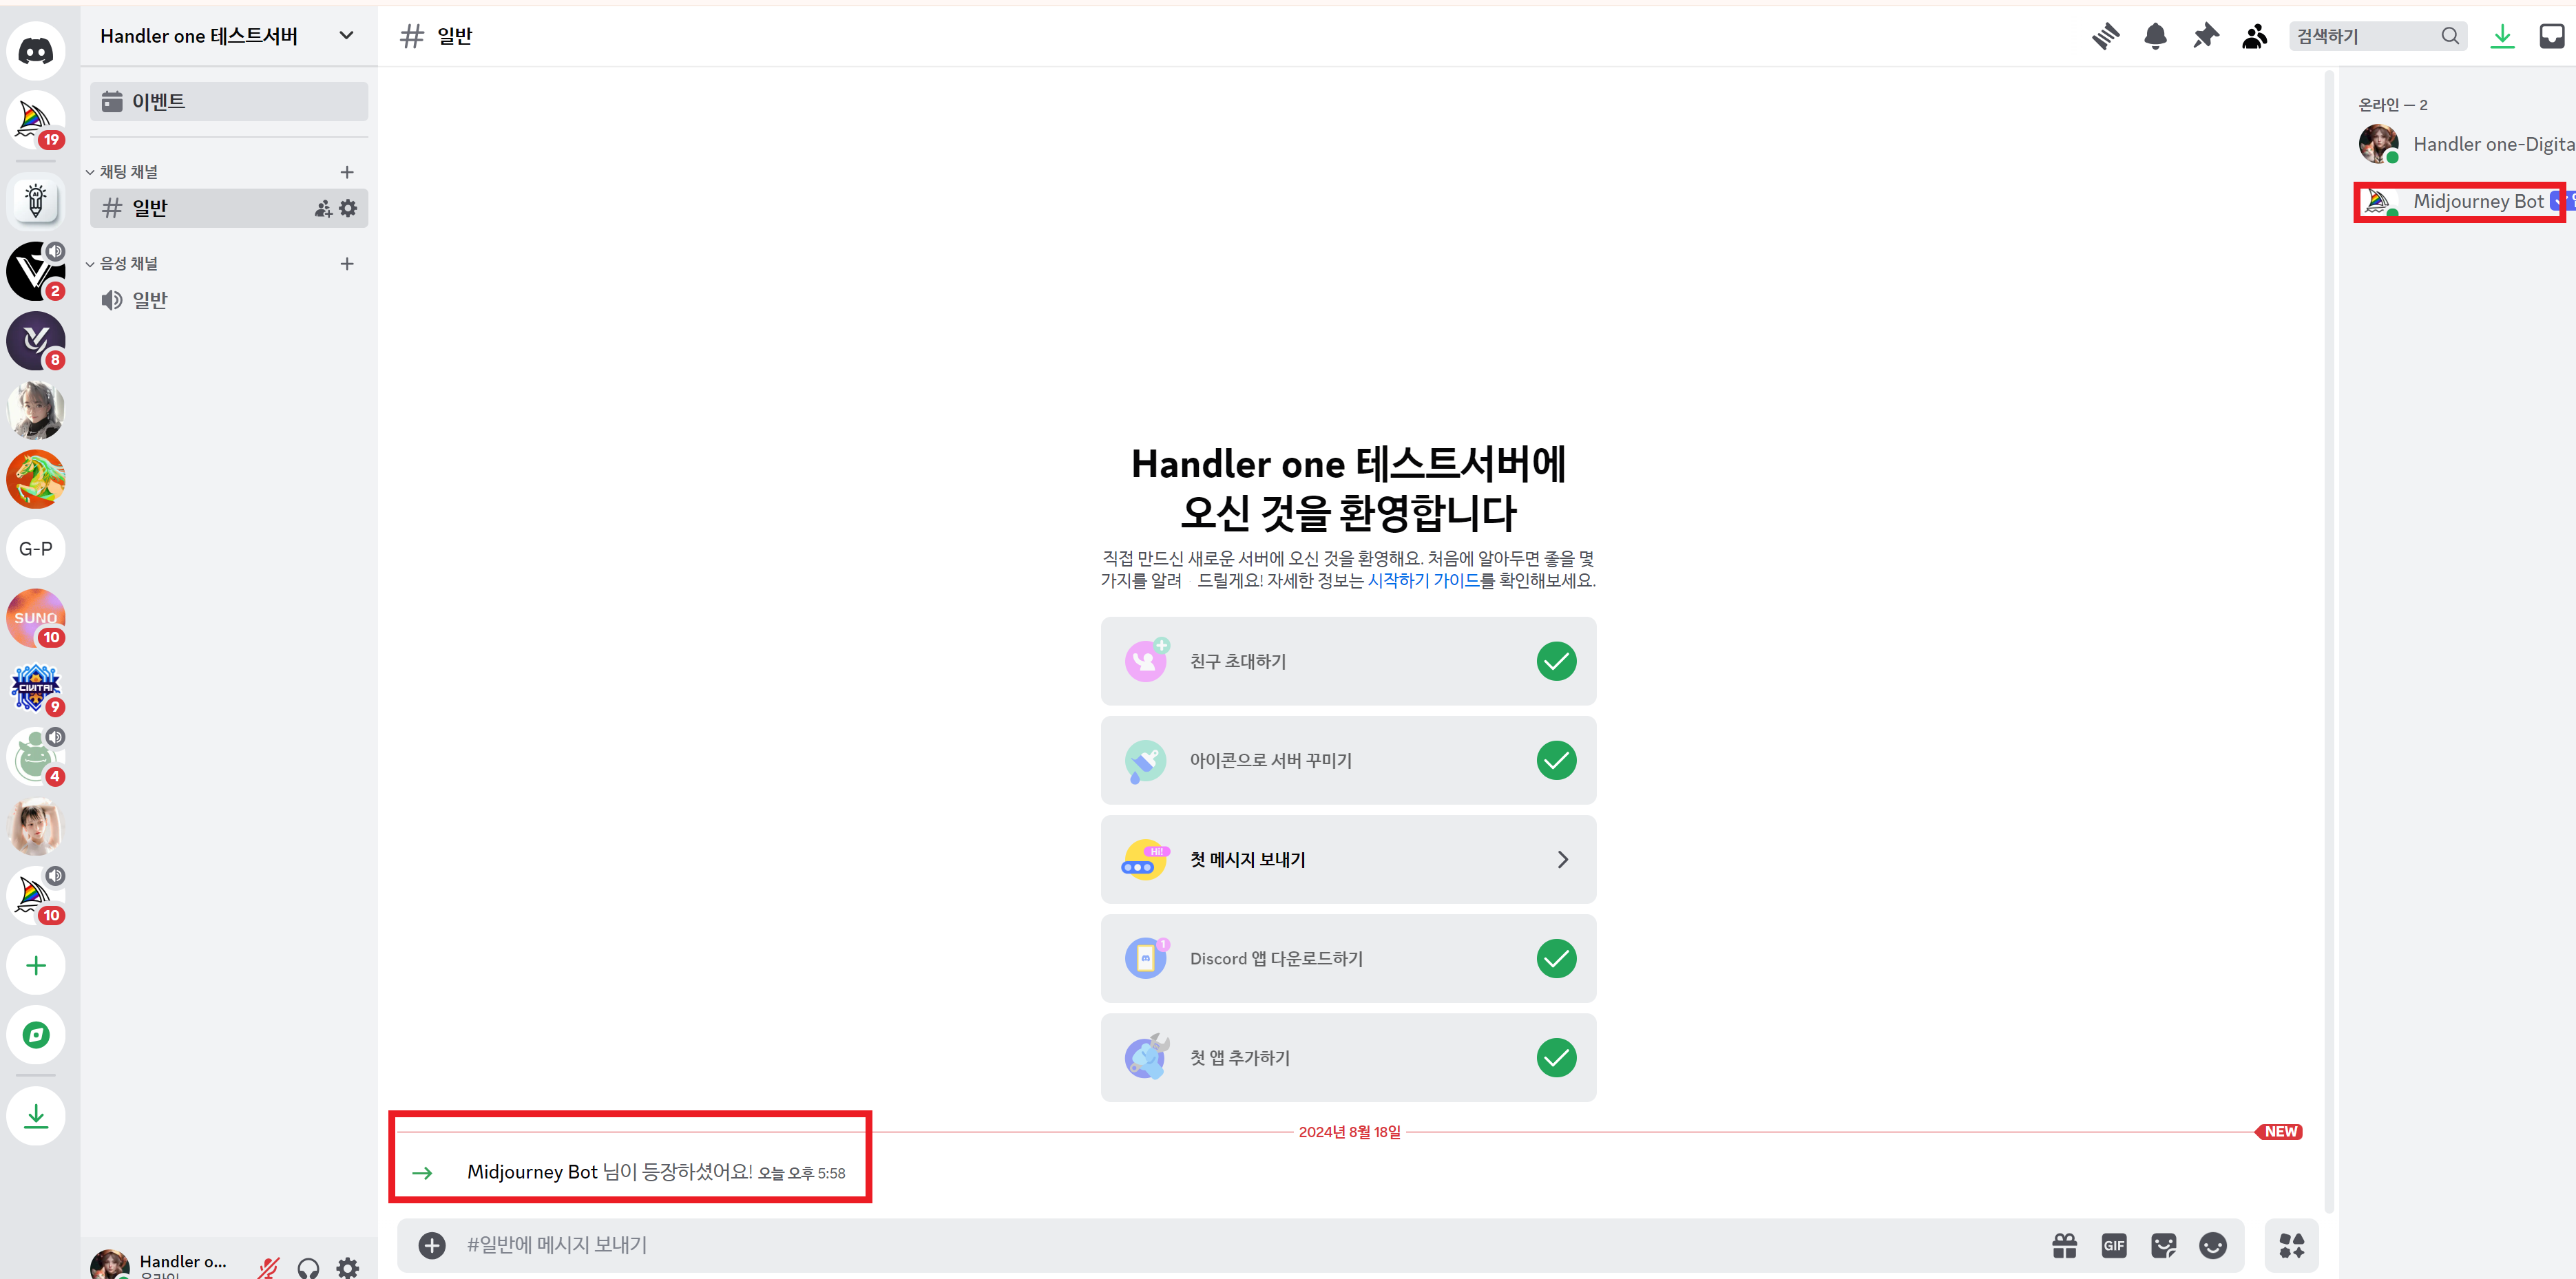Open purple server icon with 8 badge
The width and height of the screenshot is (2576, 1279).
click(x=36, y=340)
